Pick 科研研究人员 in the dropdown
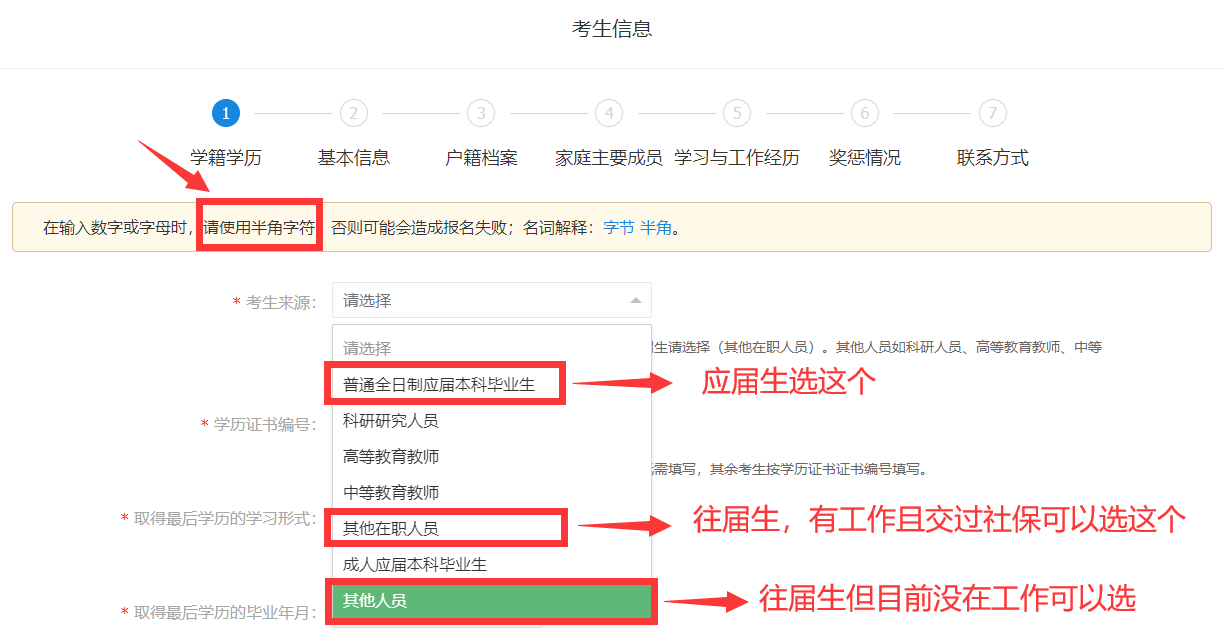Viewport: 1224px width, 641px height. point(391,421)
